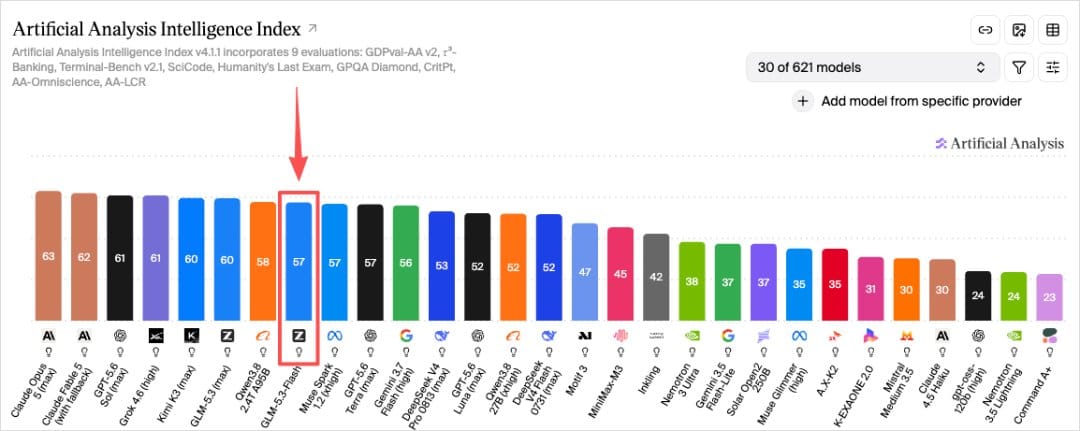Viewport: 1080px width, 431px height.
Task: Click the Google logo under Gemini 3.7 Flash
Action: point(406,335)
